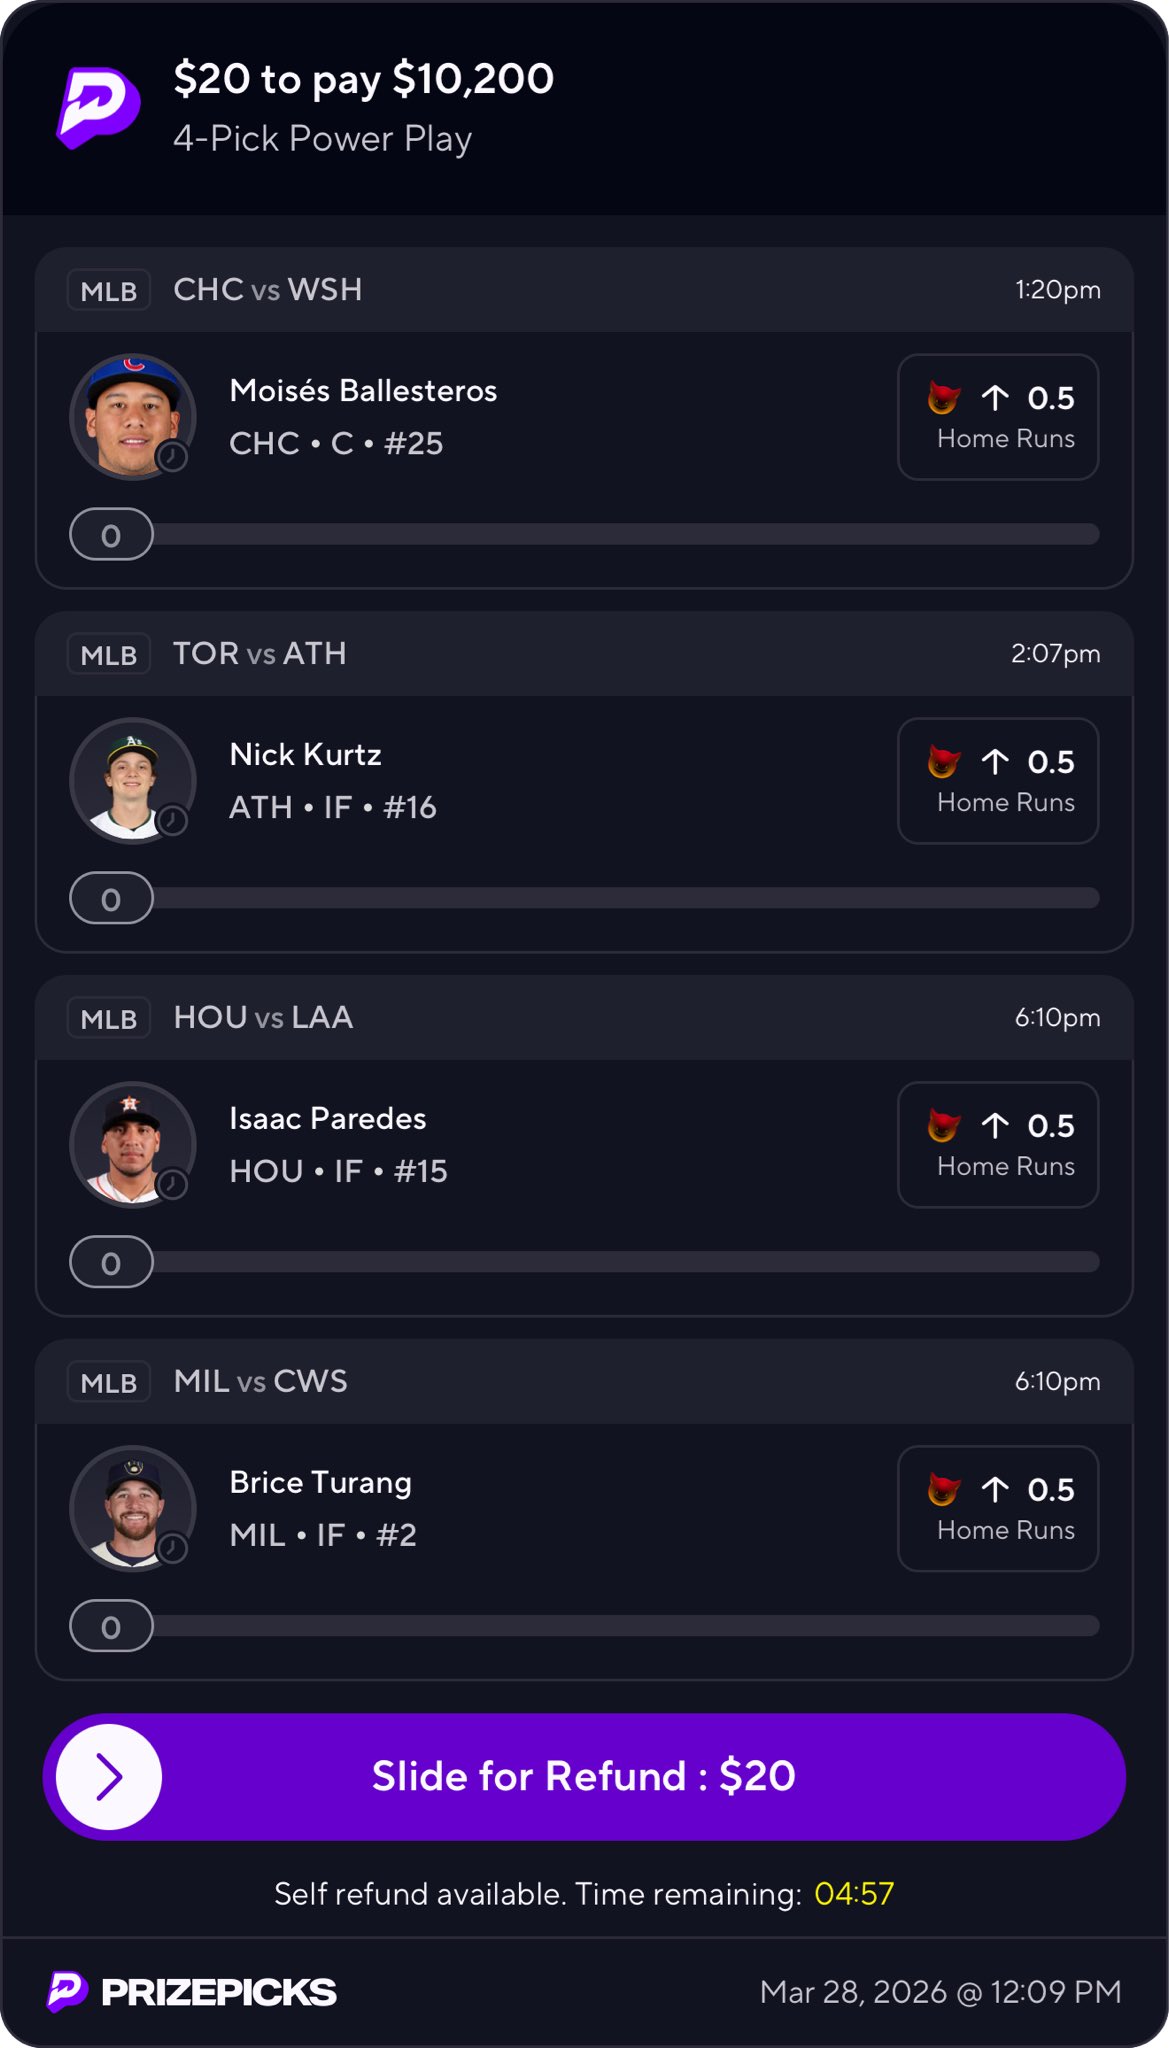Tap the clock badge on Nick Kurtz photo
Image resolution: width=1169 pixels, height=2048 pixels.
click(x=173, y=821)
